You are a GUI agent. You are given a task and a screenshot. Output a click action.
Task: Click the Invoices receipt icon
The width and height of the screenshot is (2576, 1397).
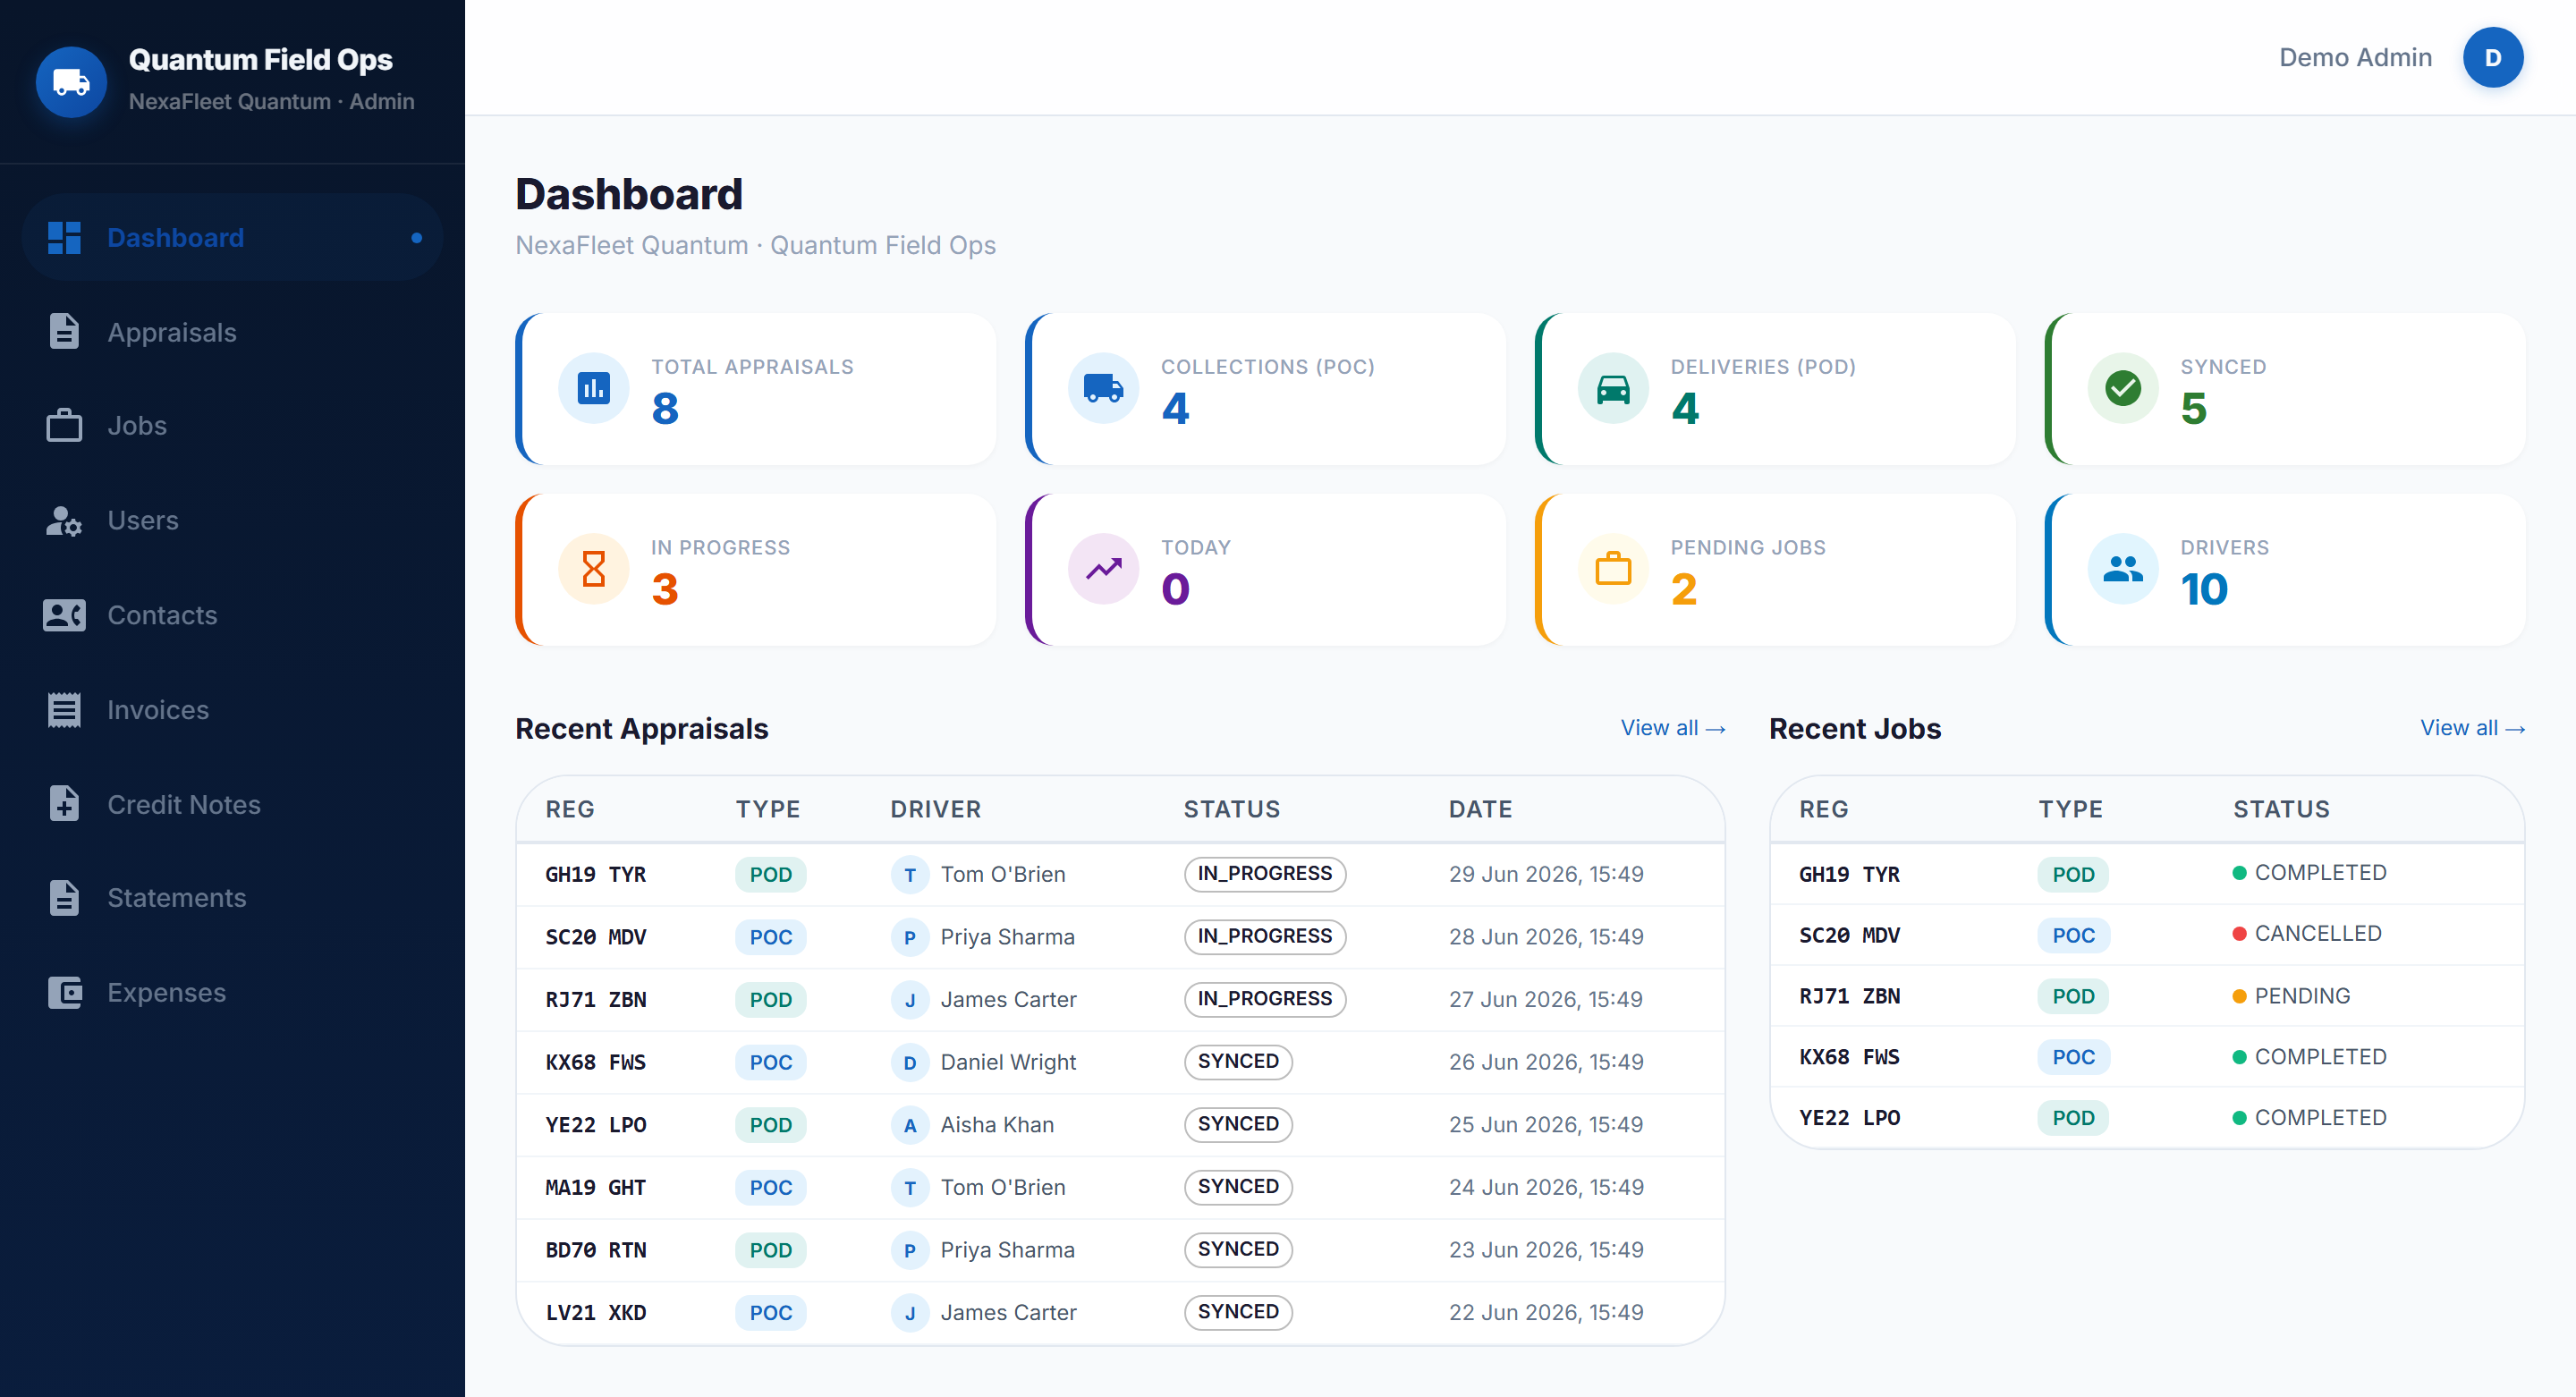pyautogui.click(x=64, y=710)
